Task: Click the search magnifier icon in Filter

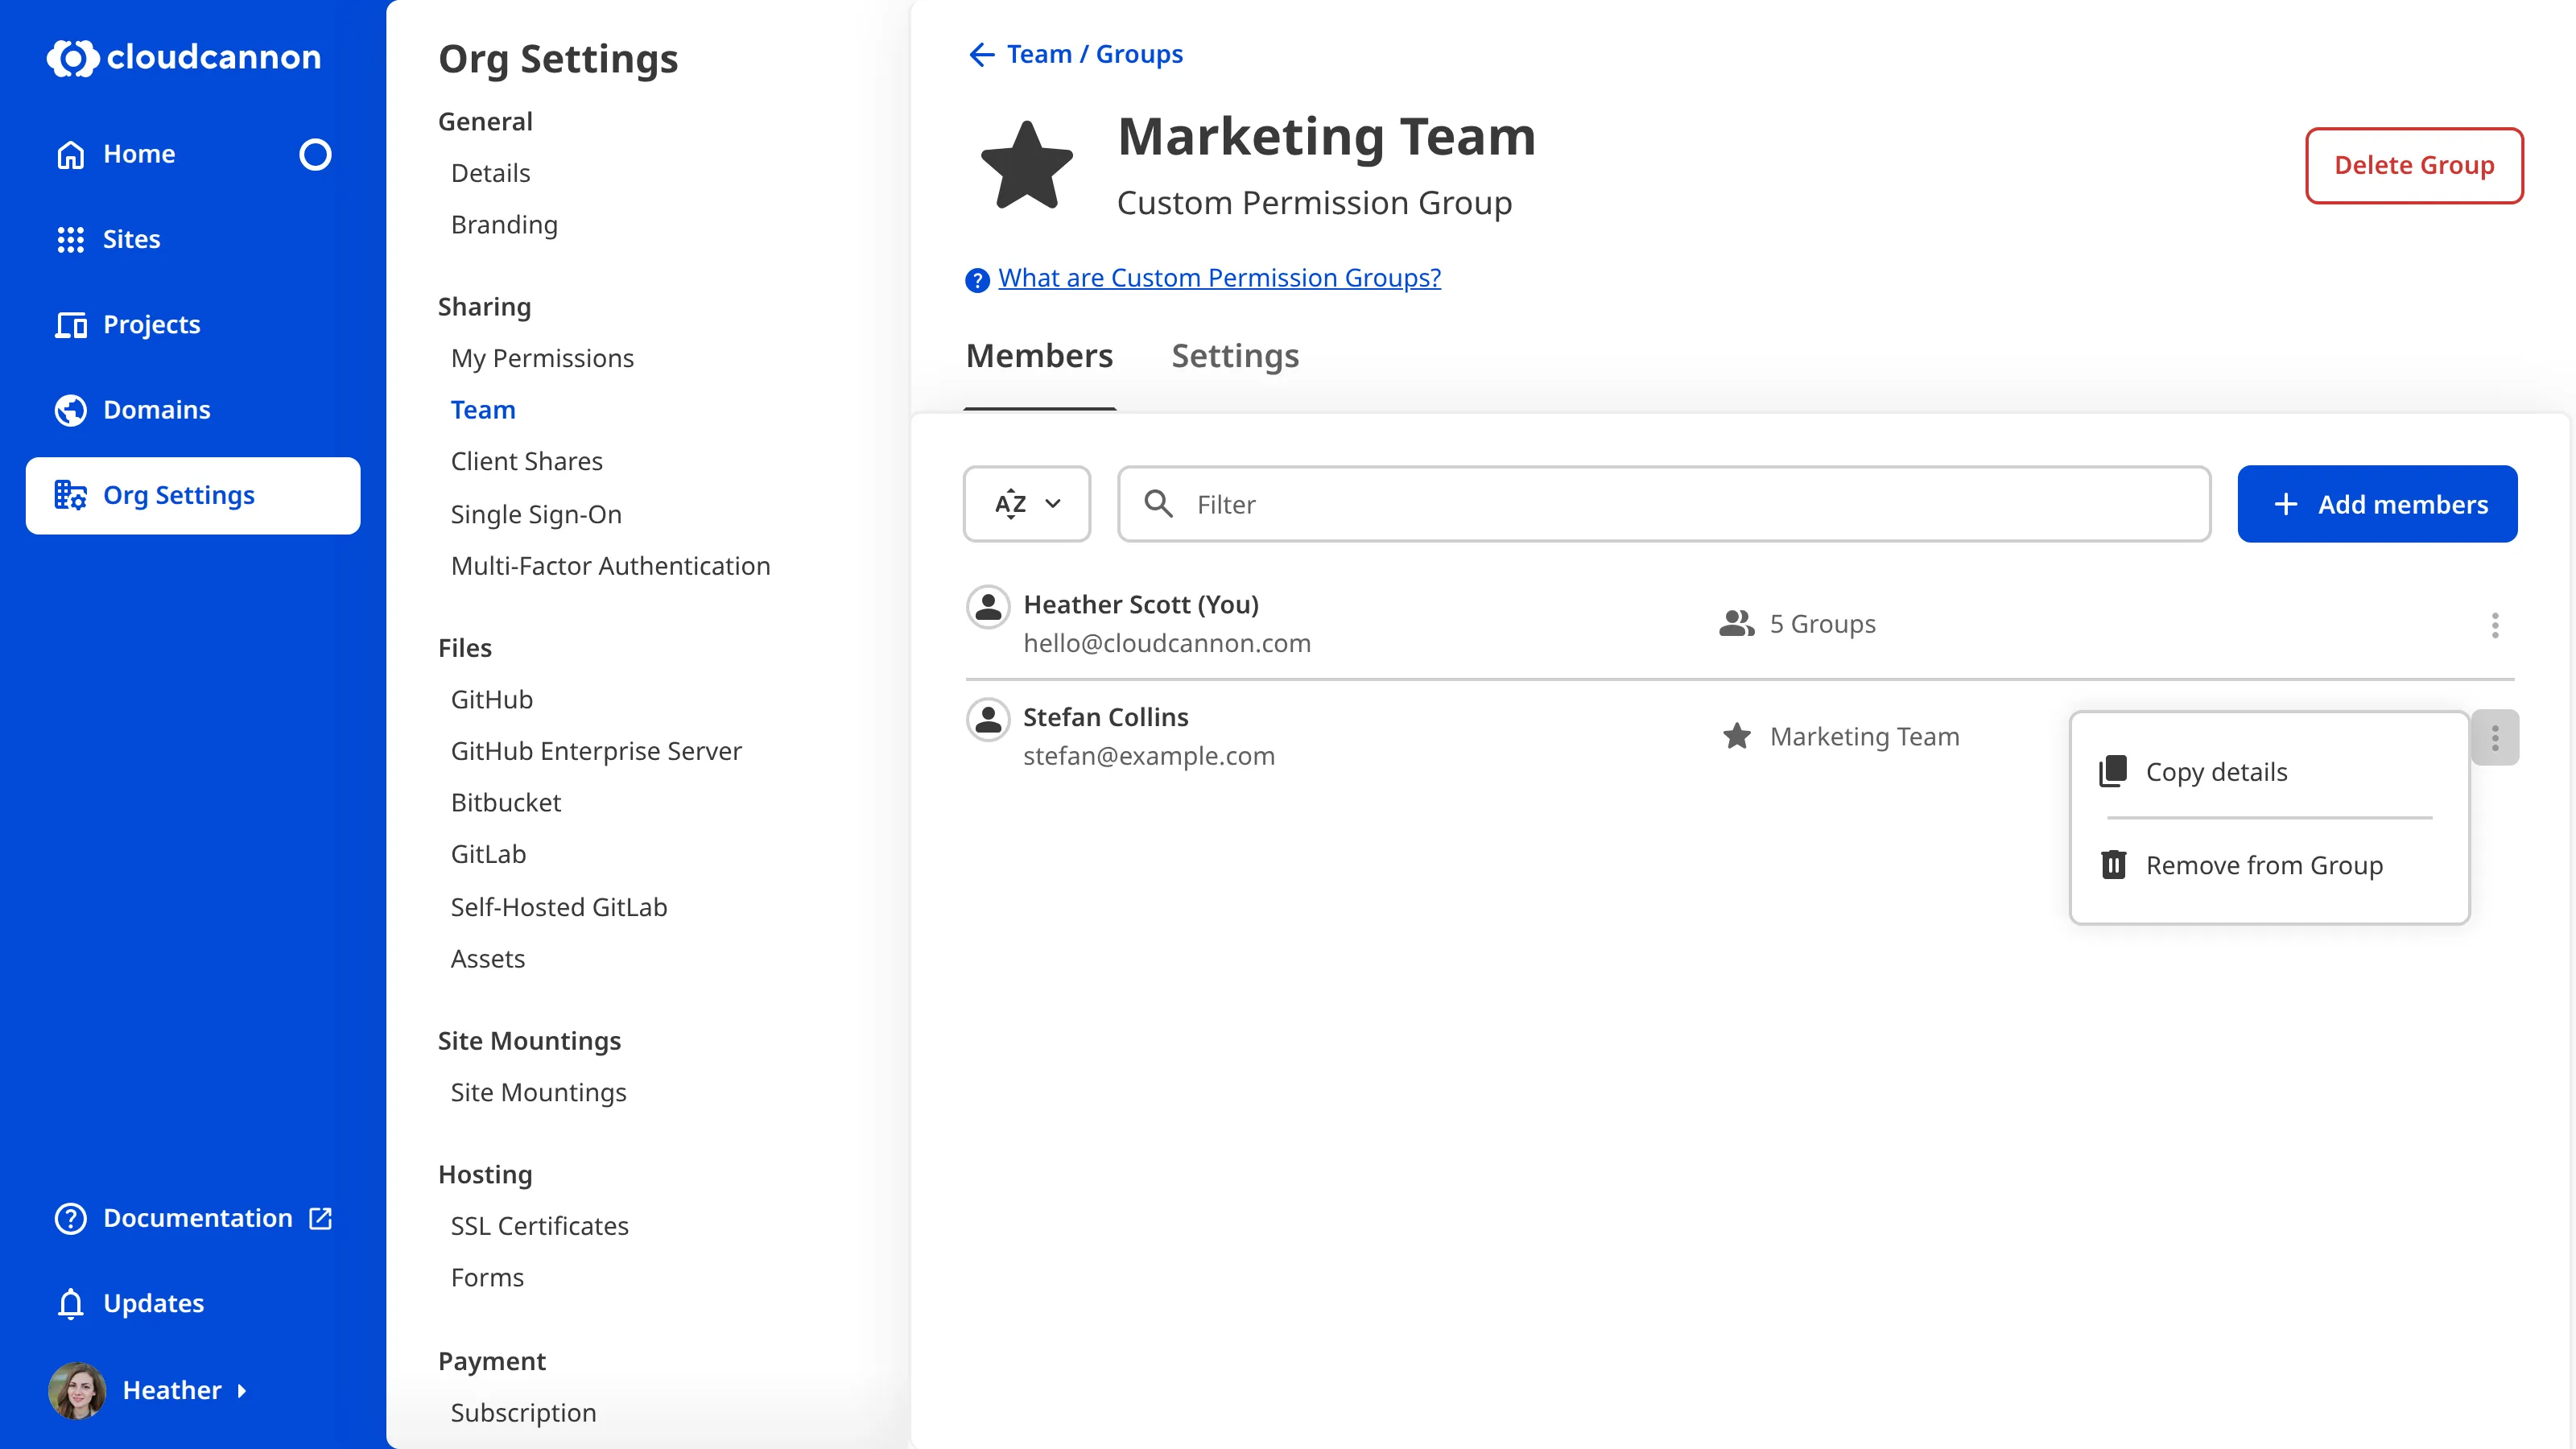Action: point(1158,504)
